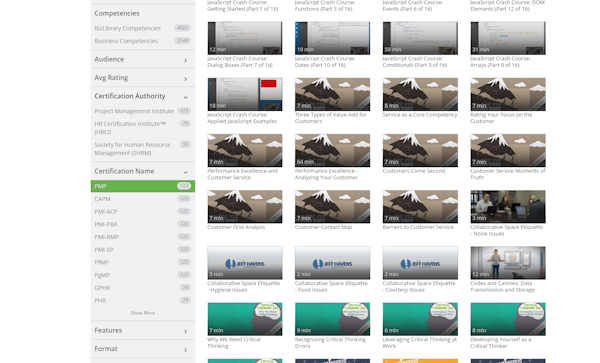The width and height of the screenshot is (600, 363).
Task: Expand the Avg Rating filter section
Action: [142, 78]
